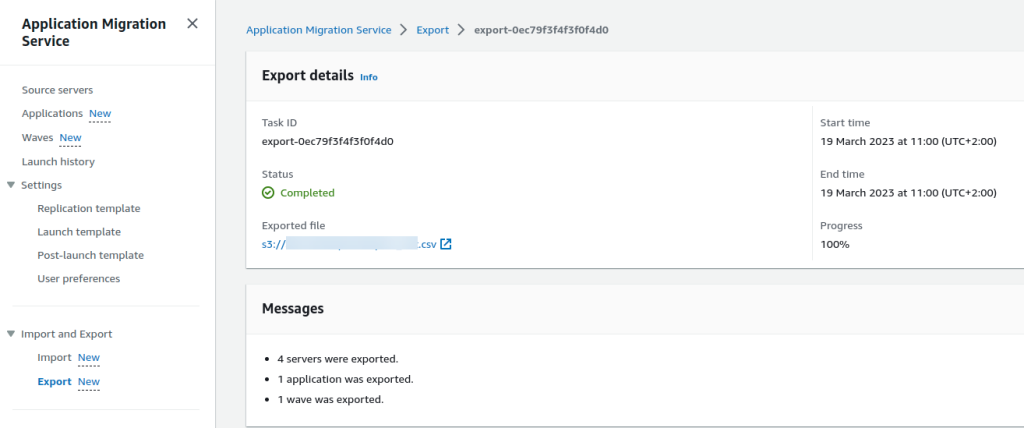
Task: Open User preferences settings
Action: pos(79,279)
